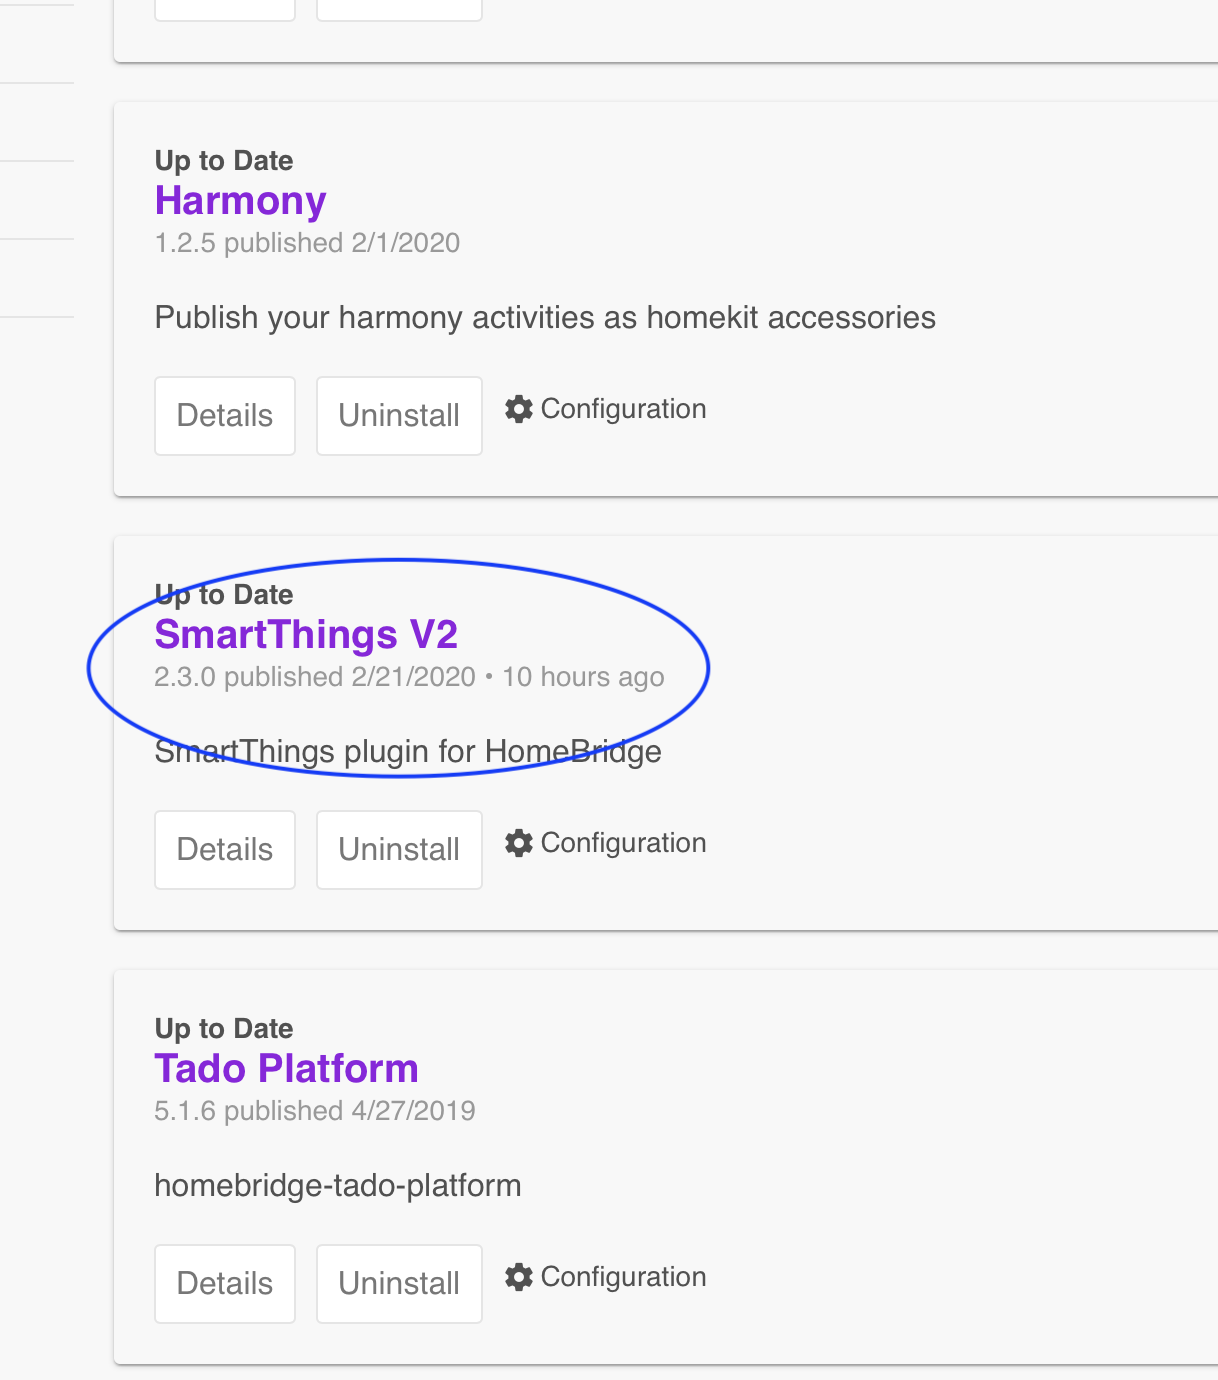1218x1380 pixels.
Task: Open the Harmony plugin name link
Action: click(240, 201)
